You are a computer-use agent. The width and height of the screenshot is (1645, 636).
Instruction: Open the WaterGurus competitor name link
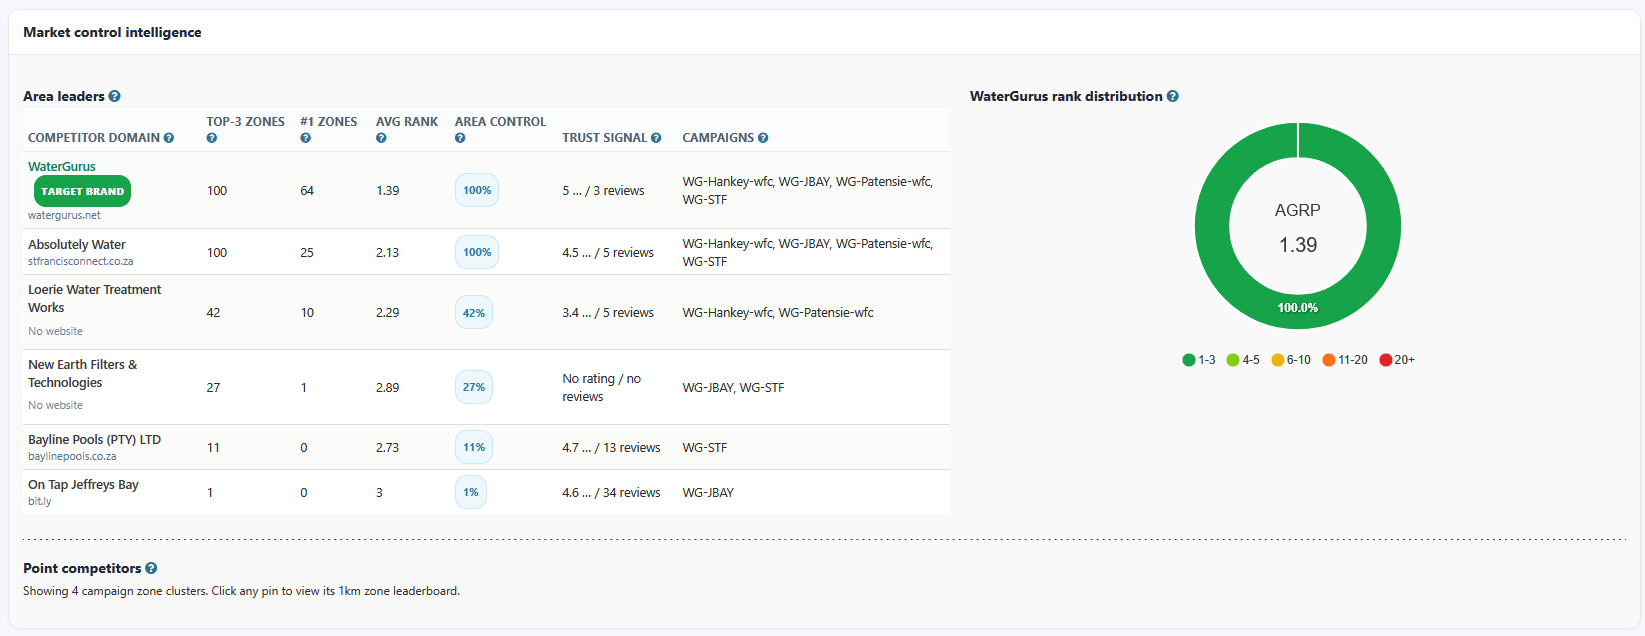[62, 166]
